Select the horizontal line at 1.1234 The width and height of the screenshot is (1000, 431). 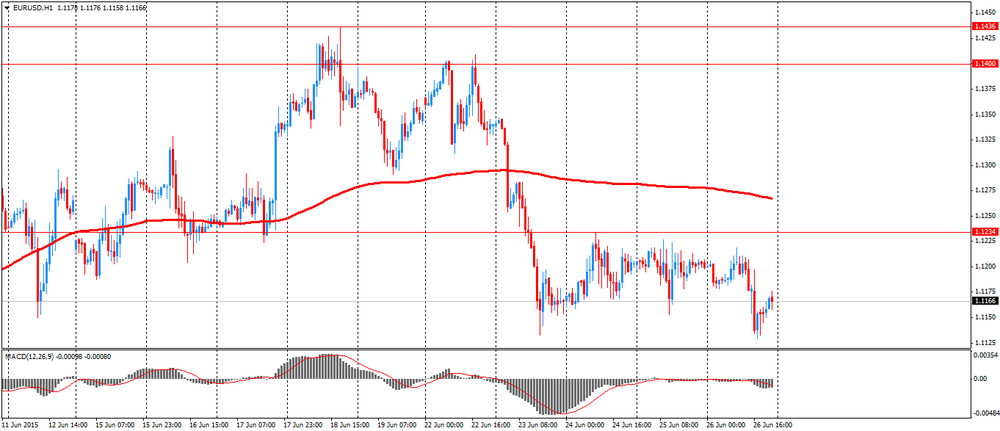[485, 232]
